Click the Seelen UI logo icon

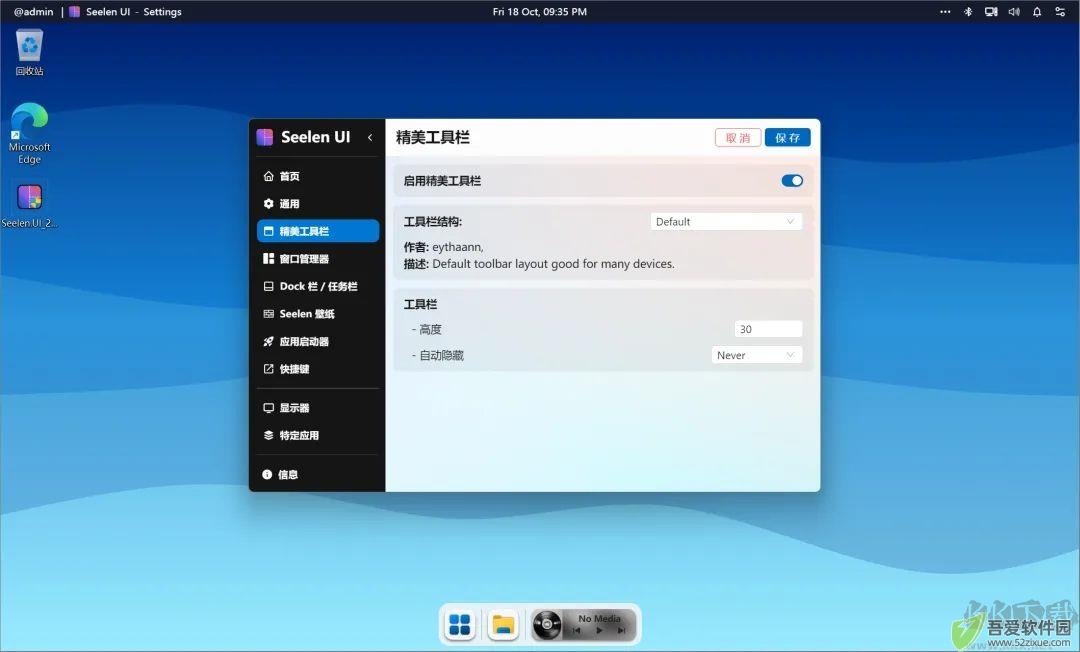(x=265, y=137)
